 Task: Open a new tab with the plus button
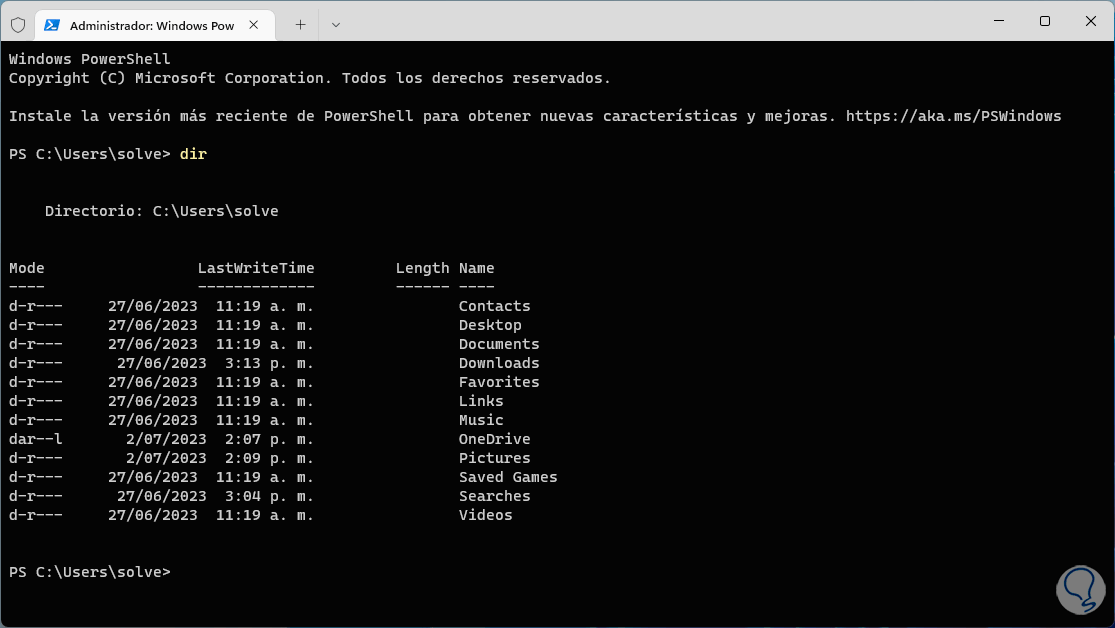(x=301, y=25)
